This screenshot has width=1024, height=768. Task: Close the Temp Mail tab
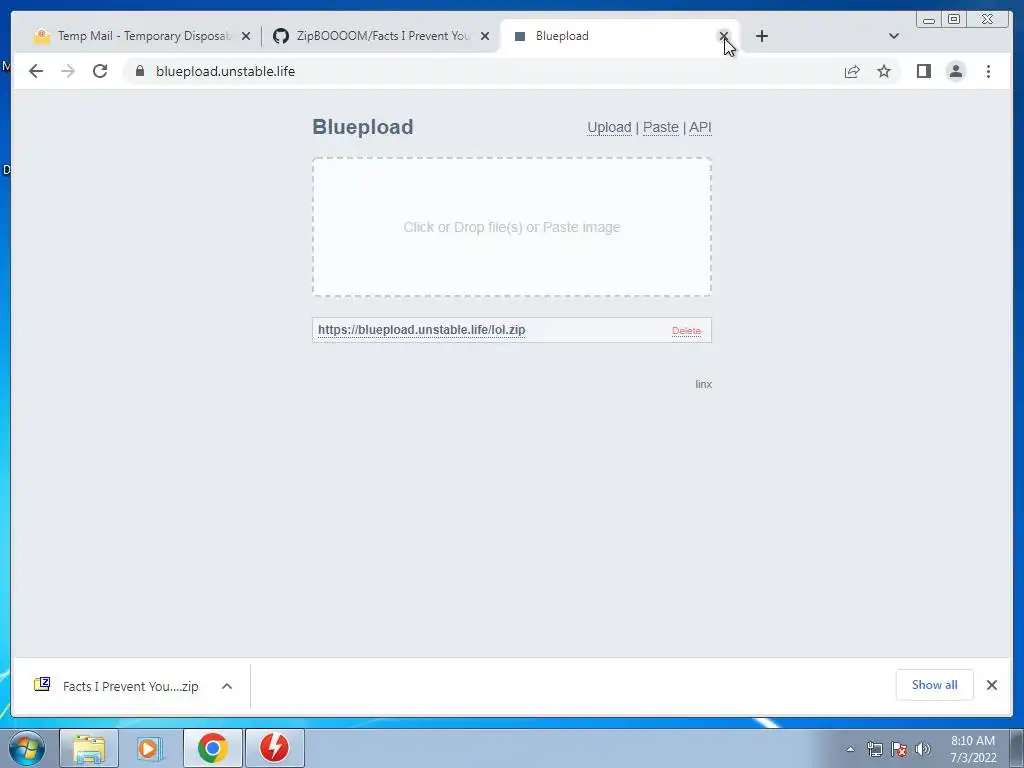click(246, 36)
